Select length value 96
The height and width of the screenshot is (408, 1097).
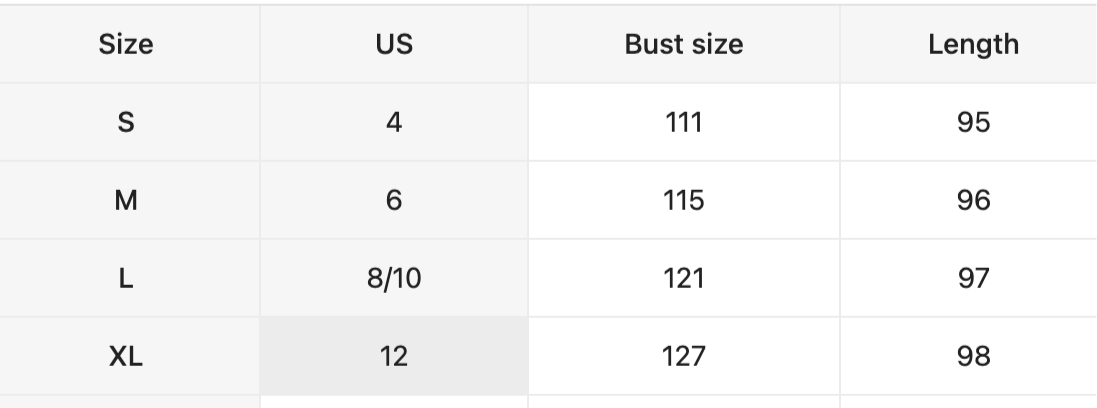973,200
